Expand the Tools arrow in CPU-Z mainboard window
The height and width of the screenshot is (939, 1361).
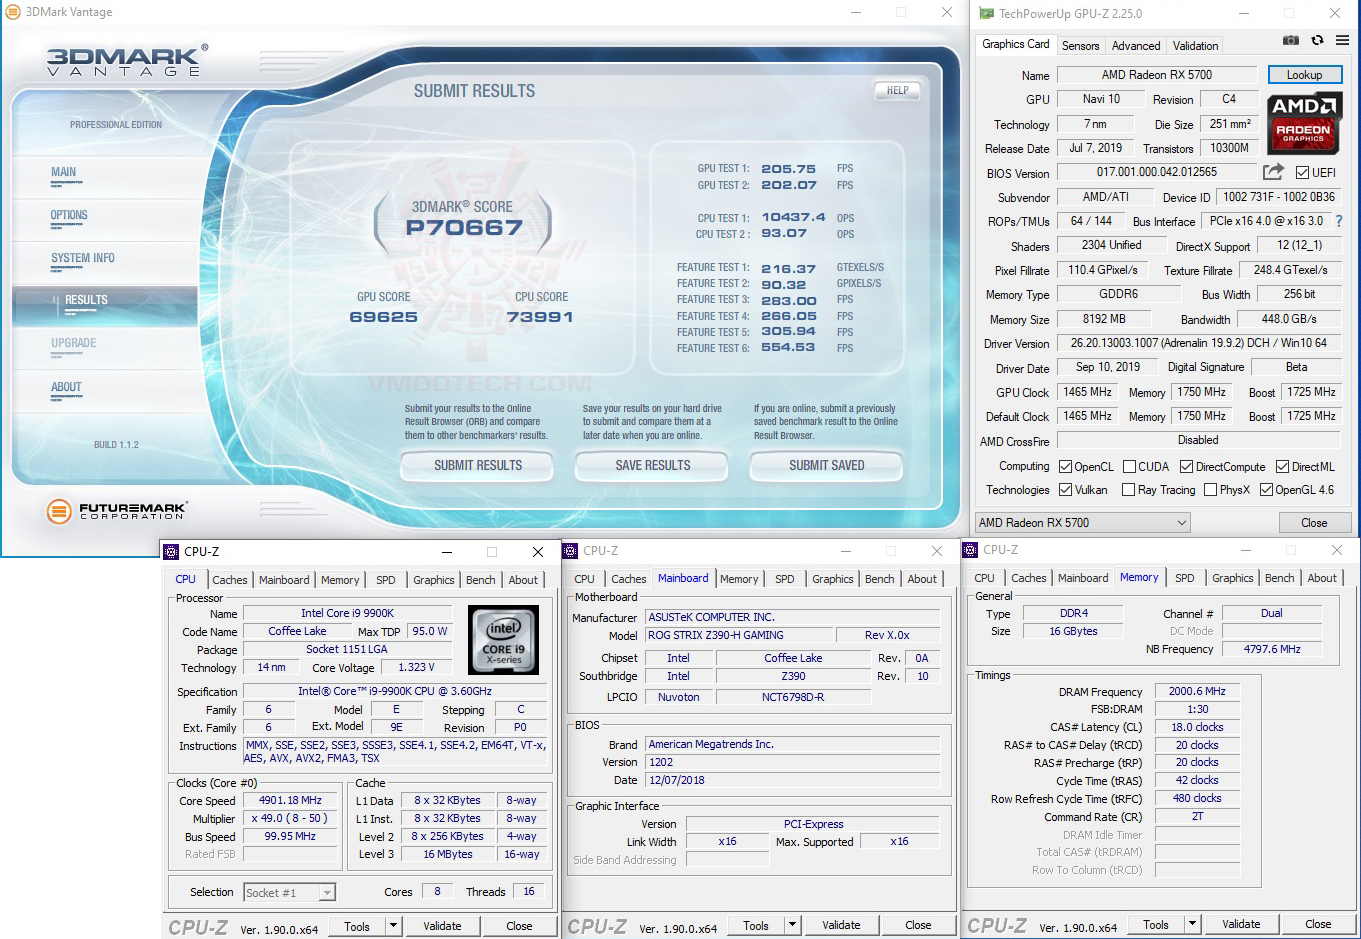click(793, 925)
